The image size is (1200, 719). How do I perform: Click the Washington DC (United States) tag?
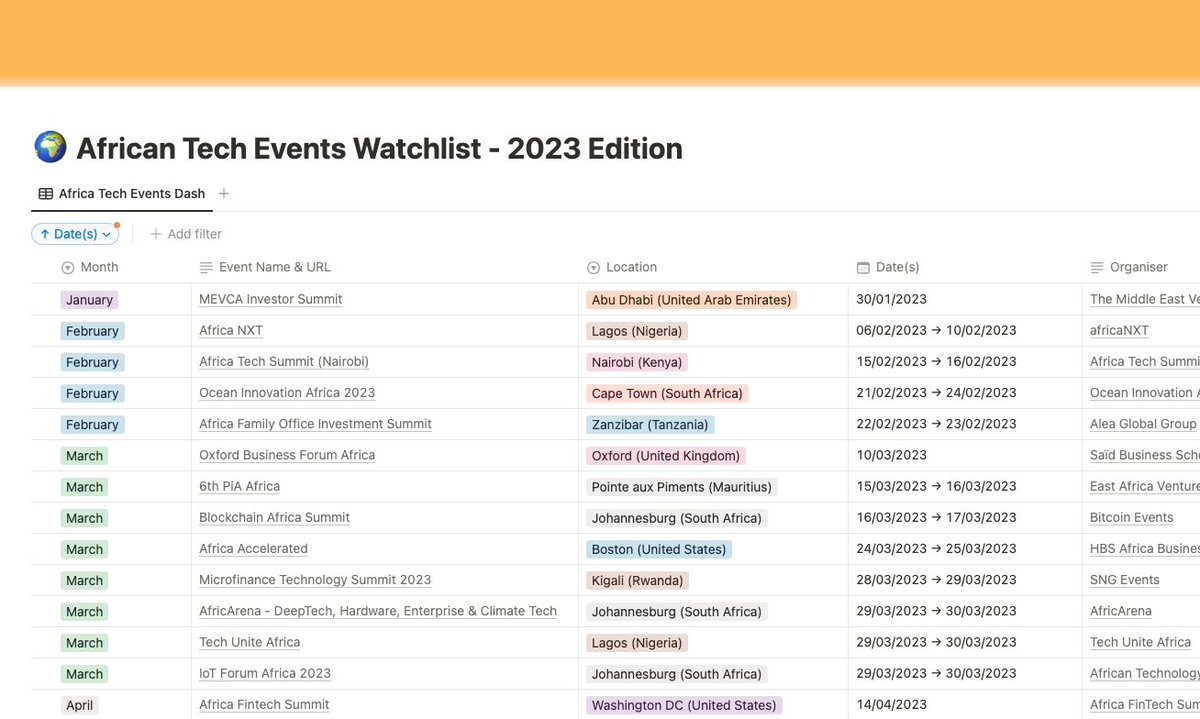pyautogui.click(x=684, y=705)
